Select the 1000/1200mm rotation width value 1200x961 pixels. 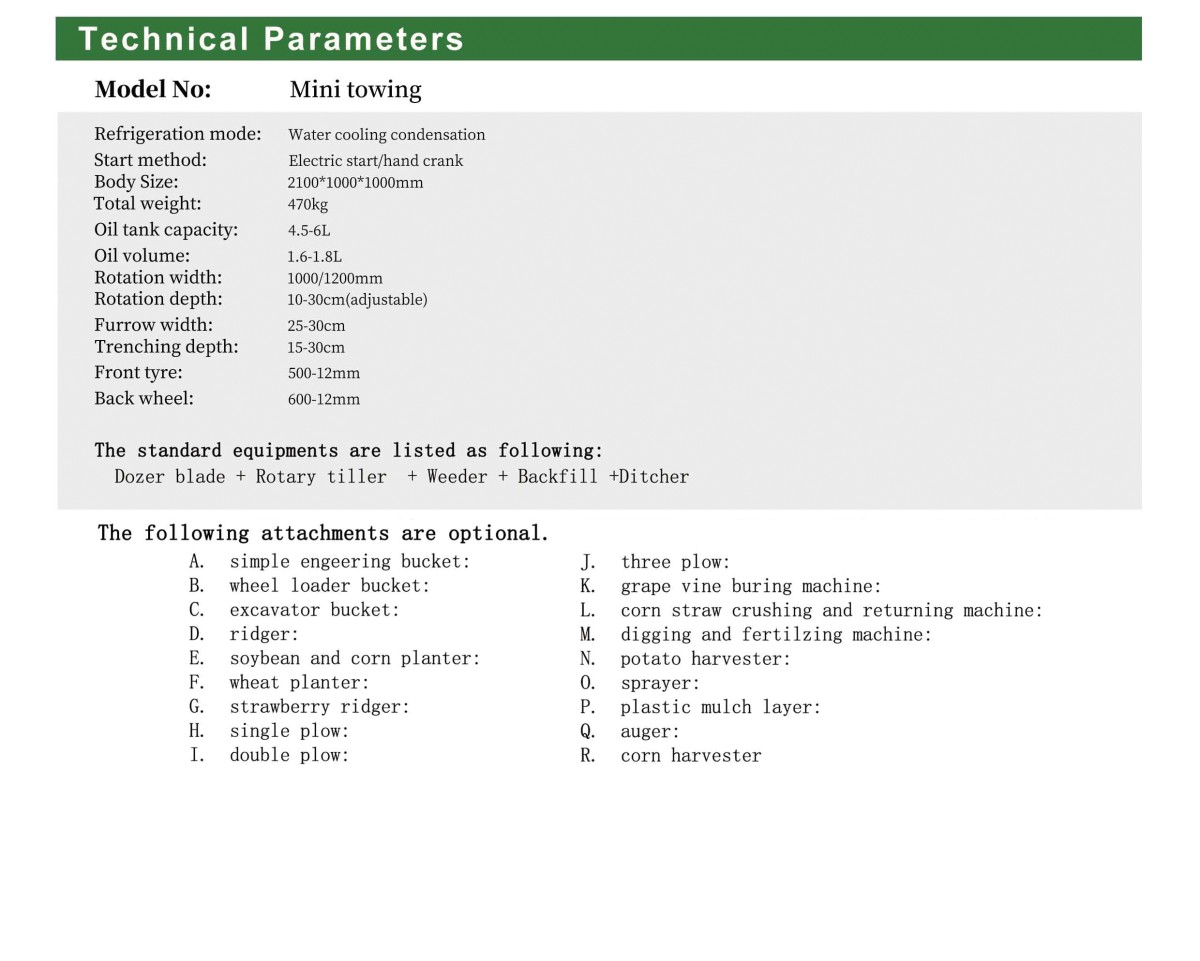[x=335, y=279]
